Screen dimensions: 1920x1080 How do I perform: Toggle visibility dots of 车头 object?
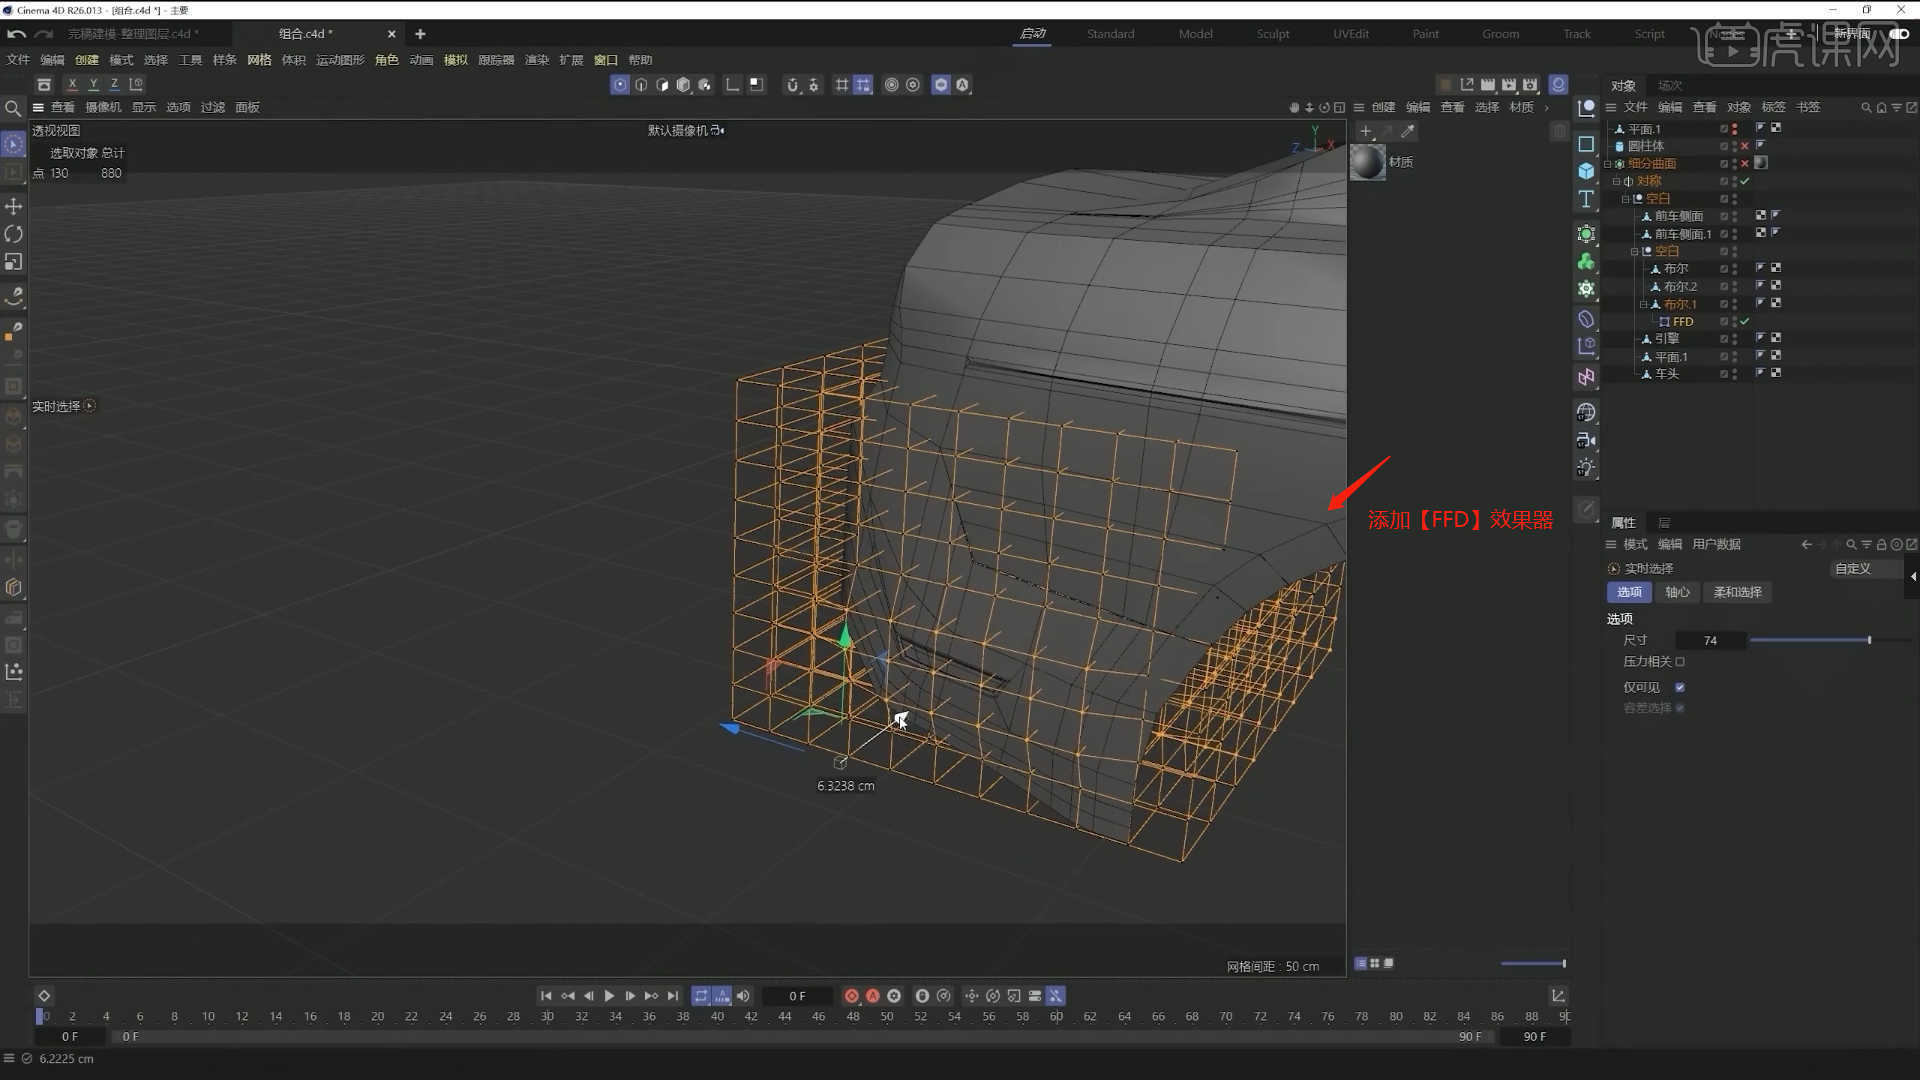click(1735, 374)
